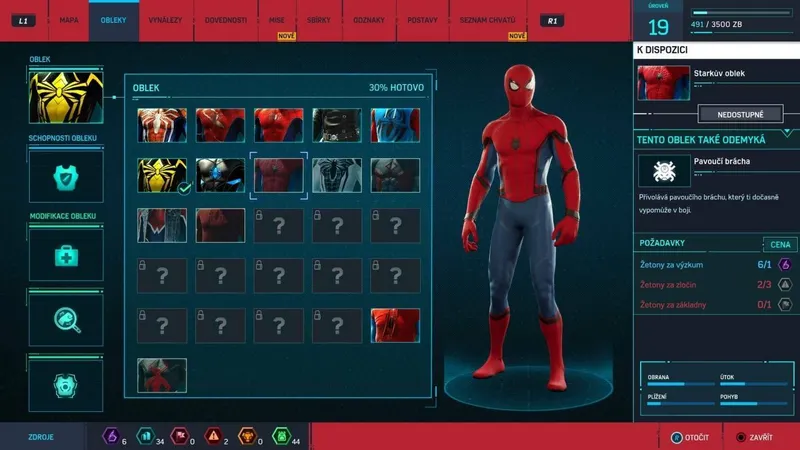Click the ZAVŘÍT close button
The image size is (800, 450).
tap(755, 438)
